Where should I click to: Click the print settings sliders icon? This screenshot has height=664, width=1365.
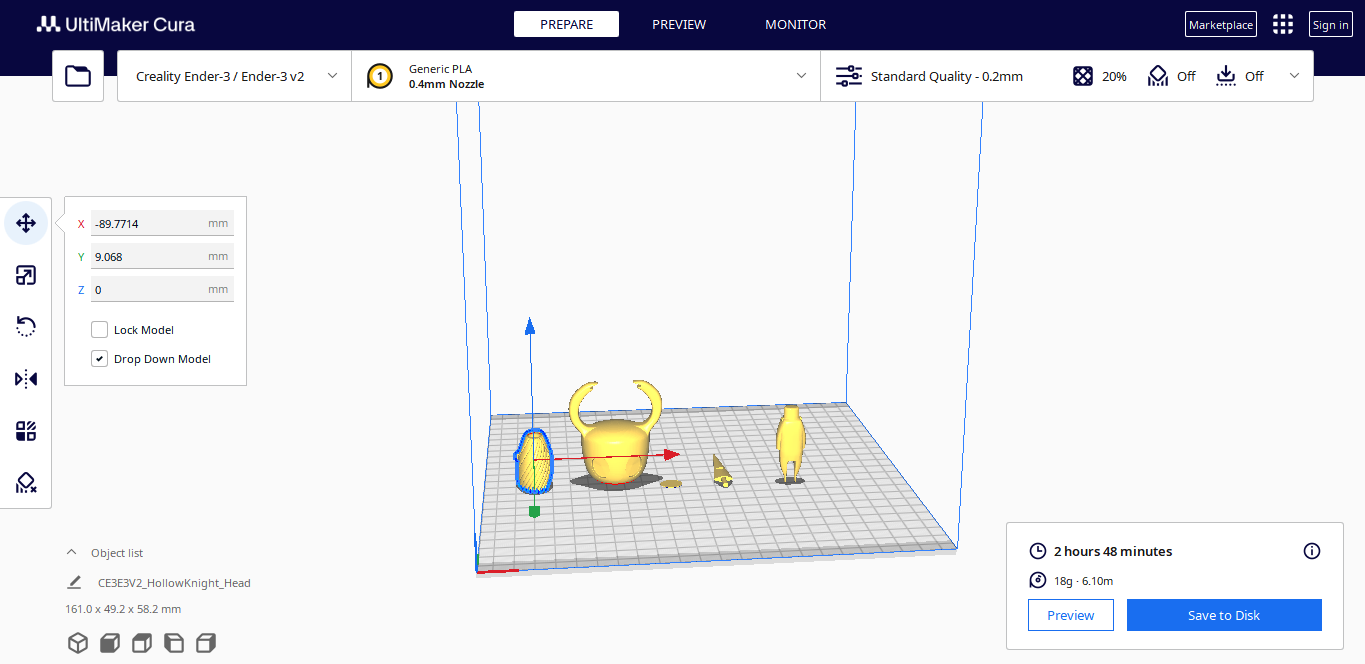(848, 76)
